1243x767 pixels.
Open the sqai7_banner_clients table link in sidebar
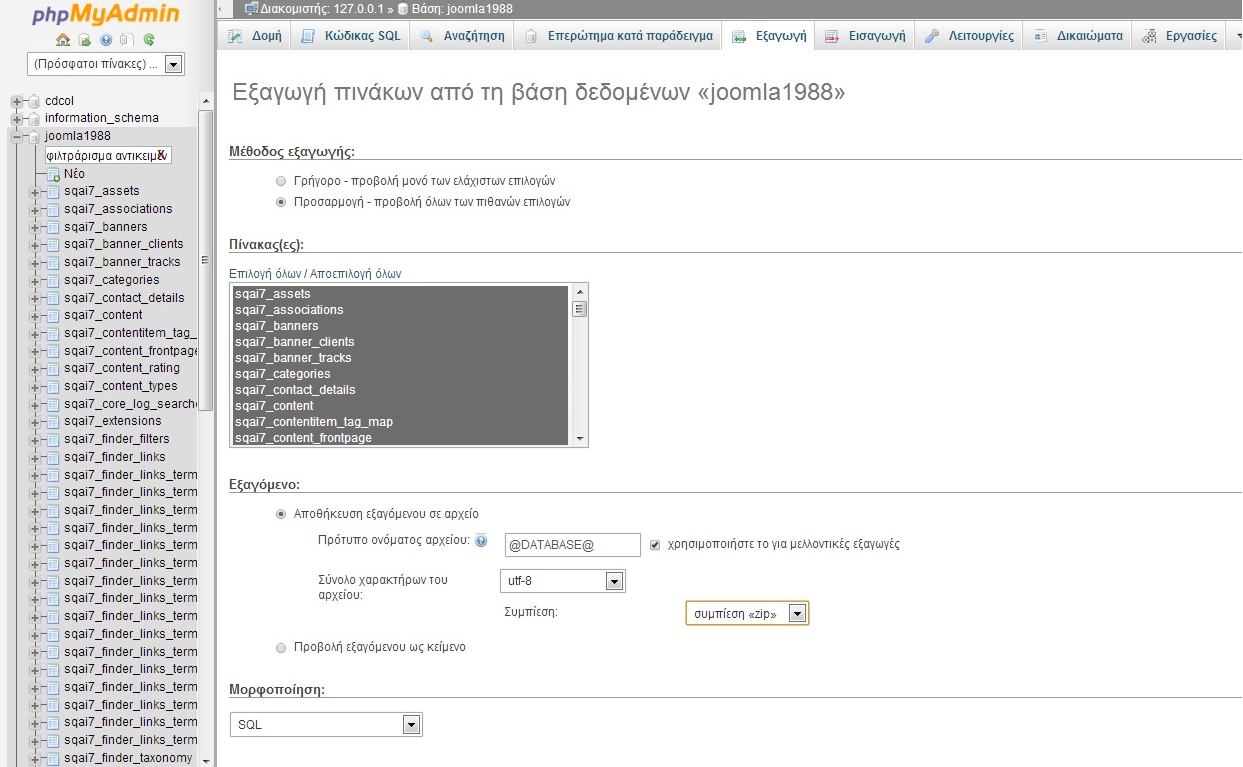[x=124, y=244]
